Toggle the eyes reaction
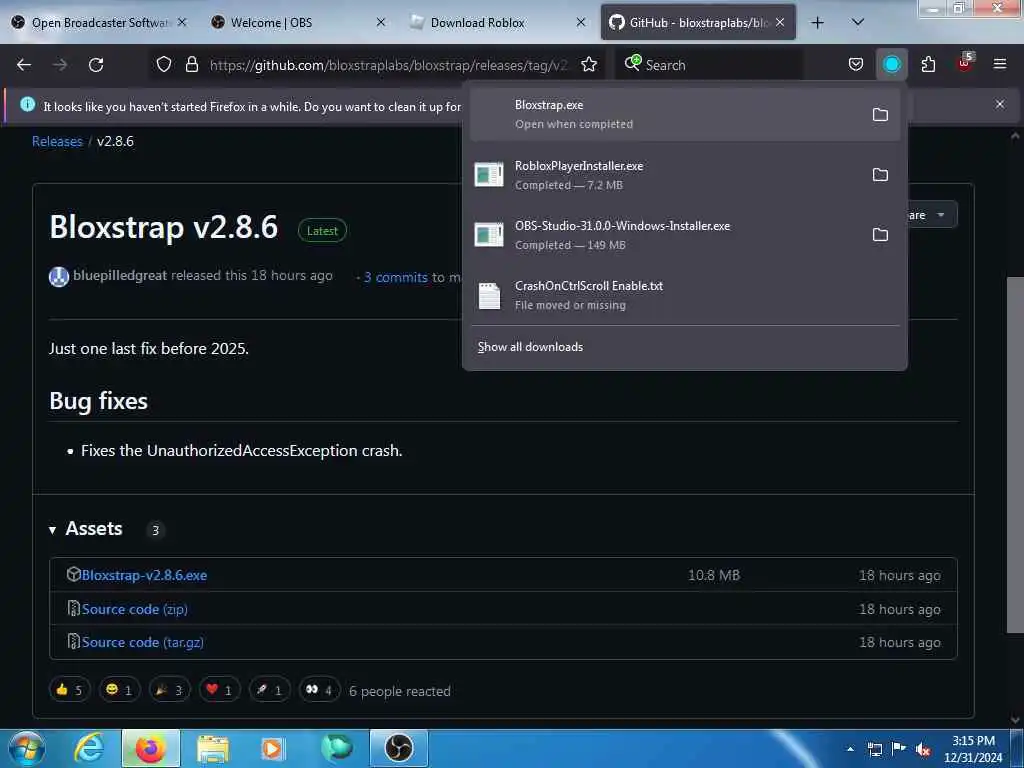 tap(320, 690)
